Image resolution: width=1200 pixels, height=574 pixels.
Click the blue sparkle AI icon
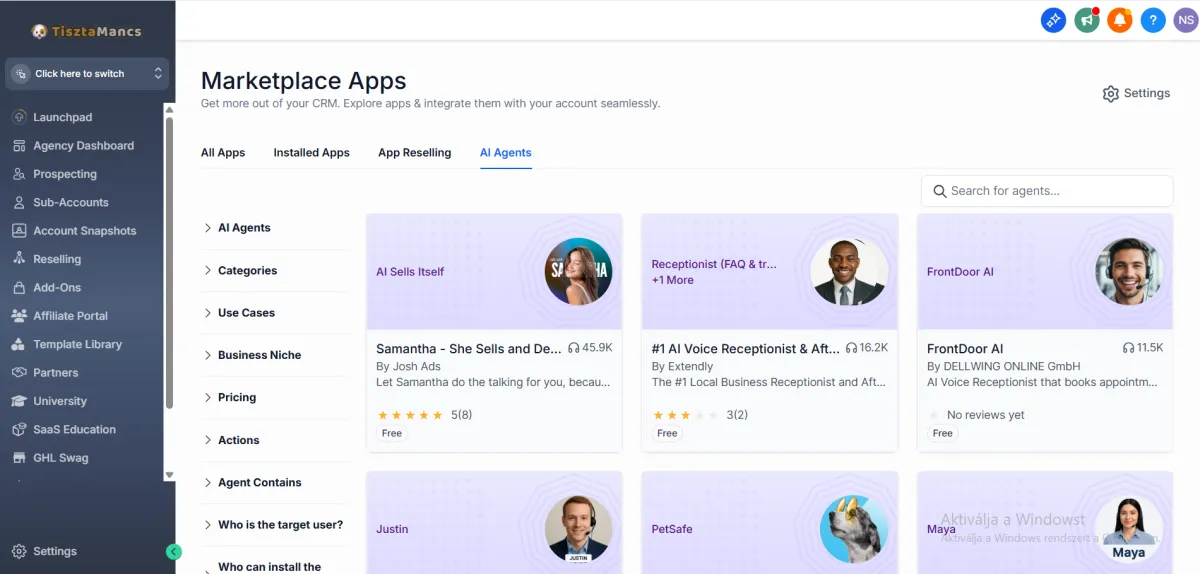[x=1053, y=19]
